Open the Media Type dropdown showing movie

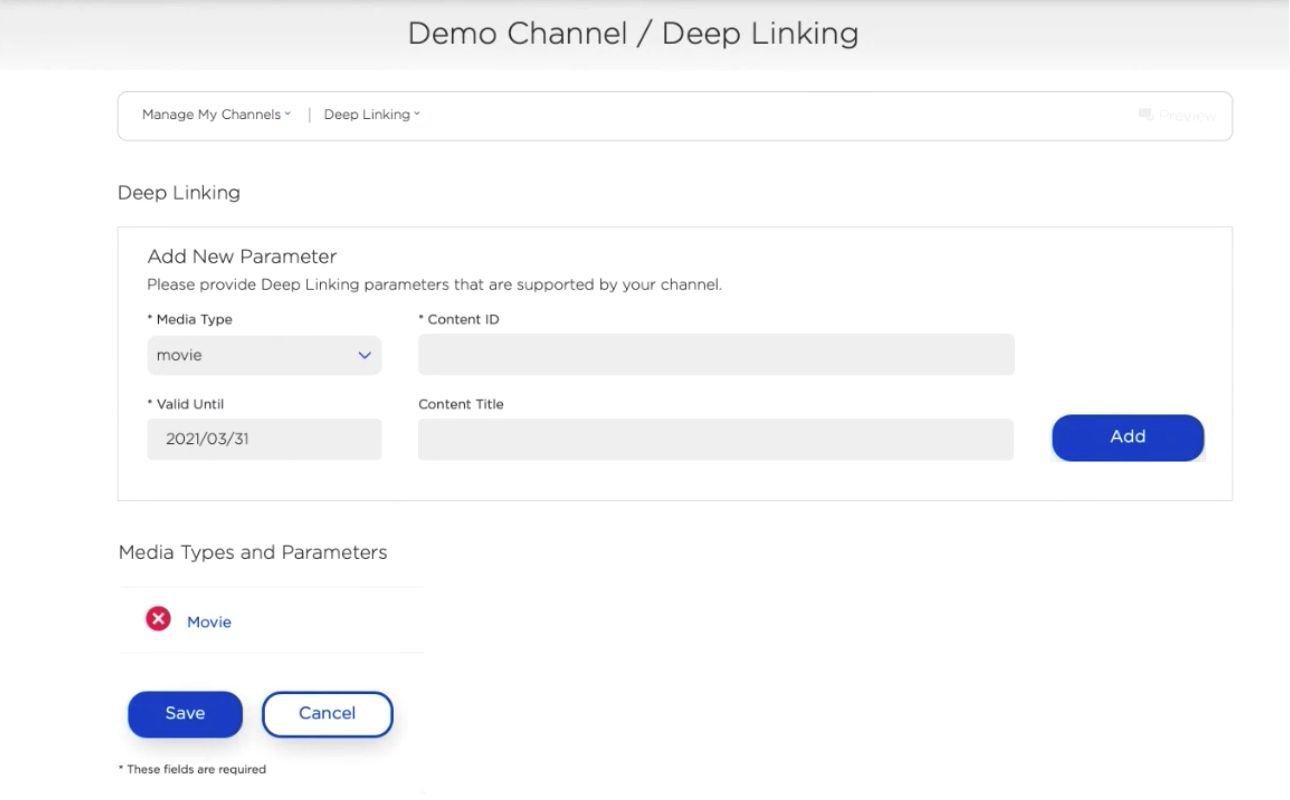pyautogui.click(x=264, y=355)
